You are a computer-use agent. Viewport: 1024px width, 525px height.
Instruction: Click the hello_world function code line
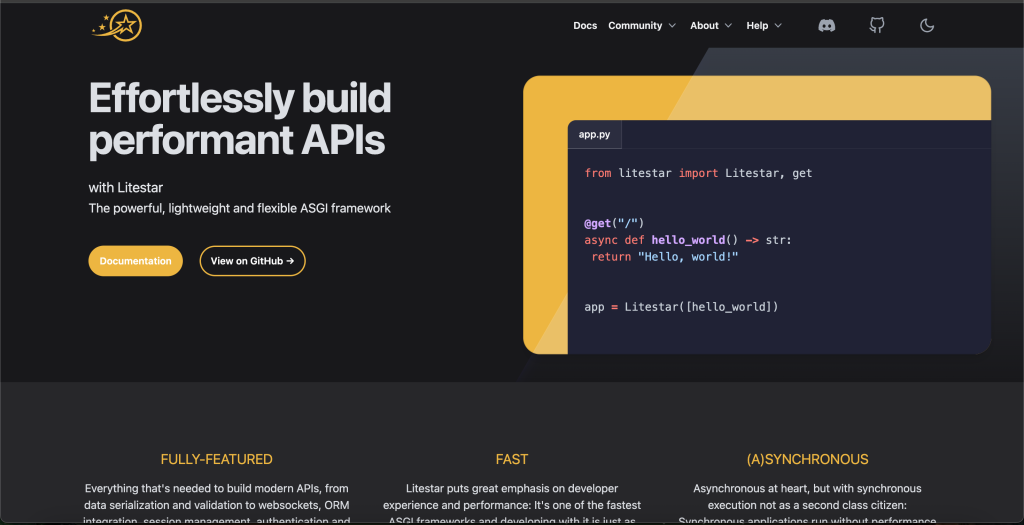coord(687,240)
